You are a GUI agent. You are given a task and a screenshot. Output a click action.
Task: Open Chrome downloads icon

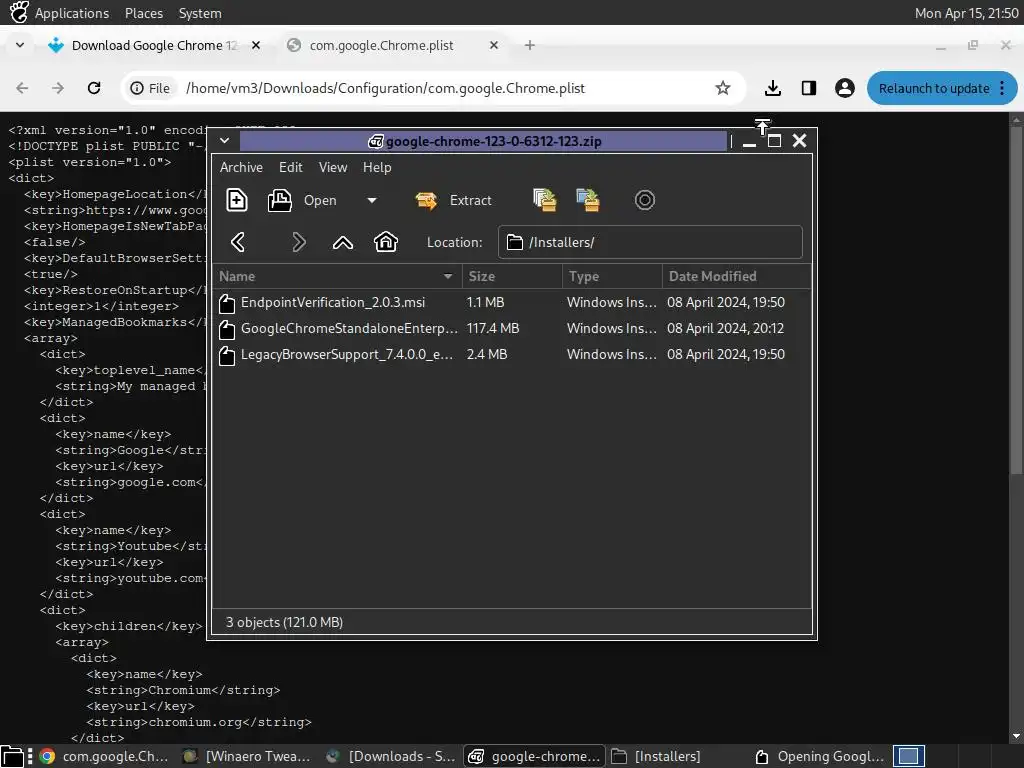tap(773, 88)
